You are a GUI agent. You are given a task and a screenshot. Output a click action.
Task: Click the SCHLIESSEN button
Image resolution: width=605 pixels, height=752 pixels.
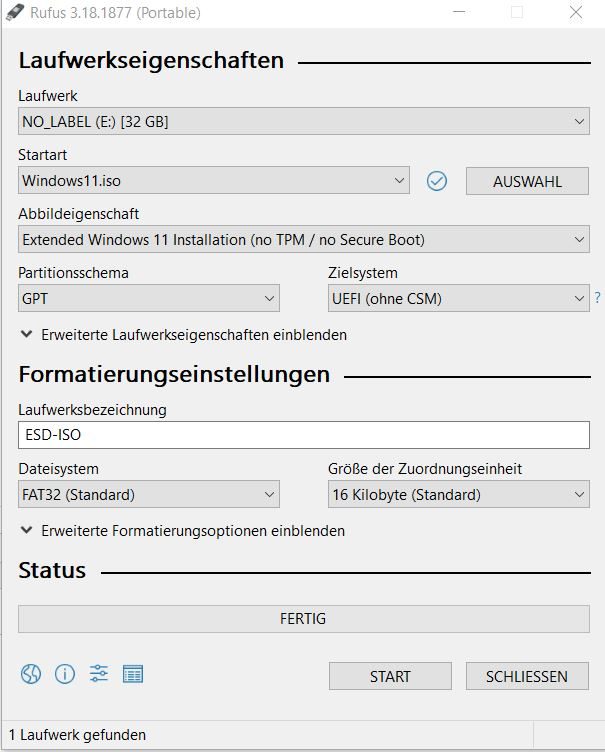coord(527,676)
